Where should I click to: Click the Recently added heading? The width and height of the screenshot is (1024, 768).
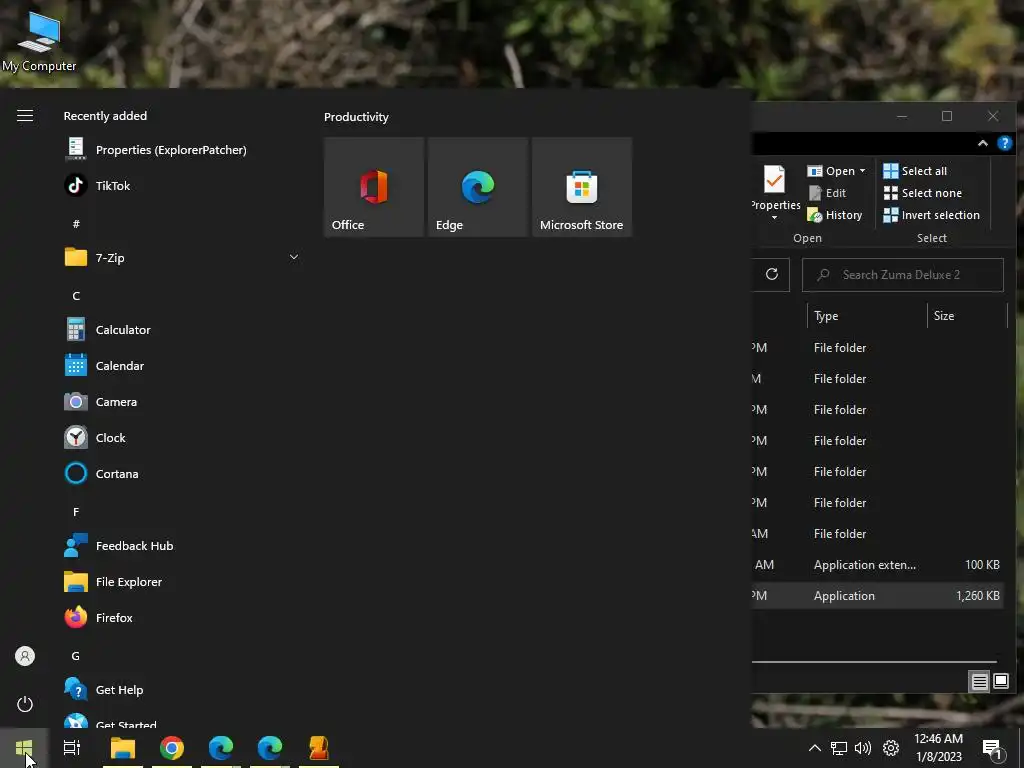point(105,116)
